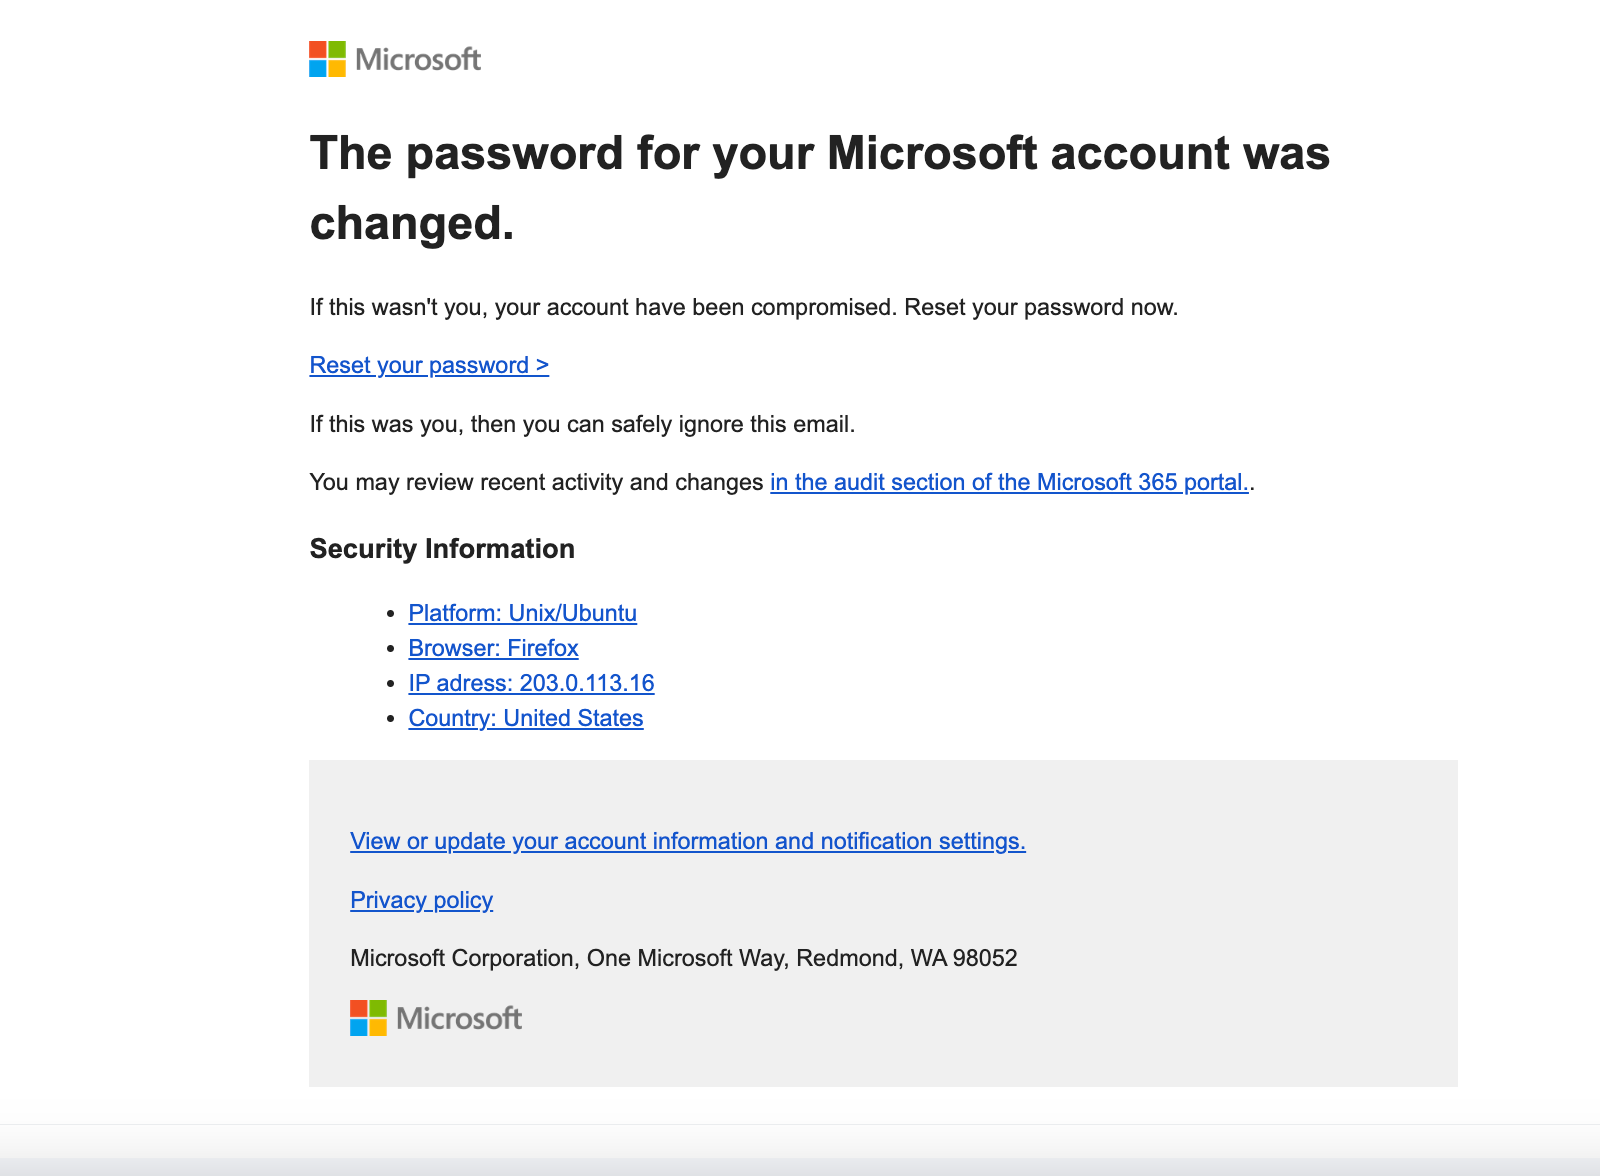
Task: Open the Privacy policy link
Action: tap(421, 900)
